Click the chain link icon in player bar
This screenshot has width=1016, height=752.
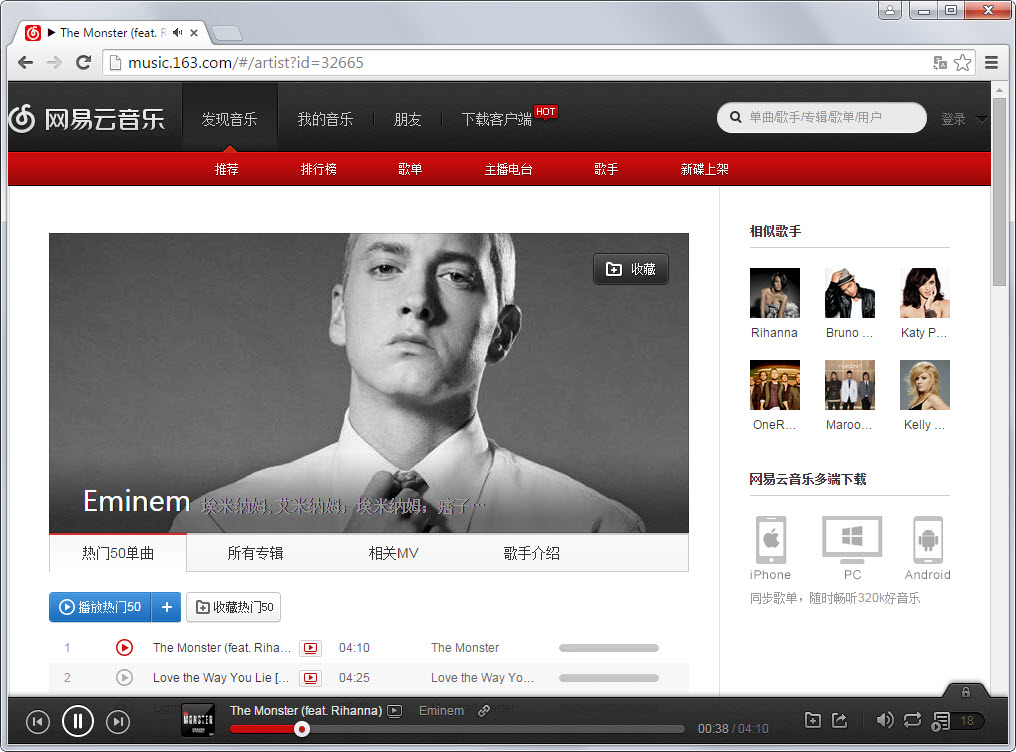484,711
